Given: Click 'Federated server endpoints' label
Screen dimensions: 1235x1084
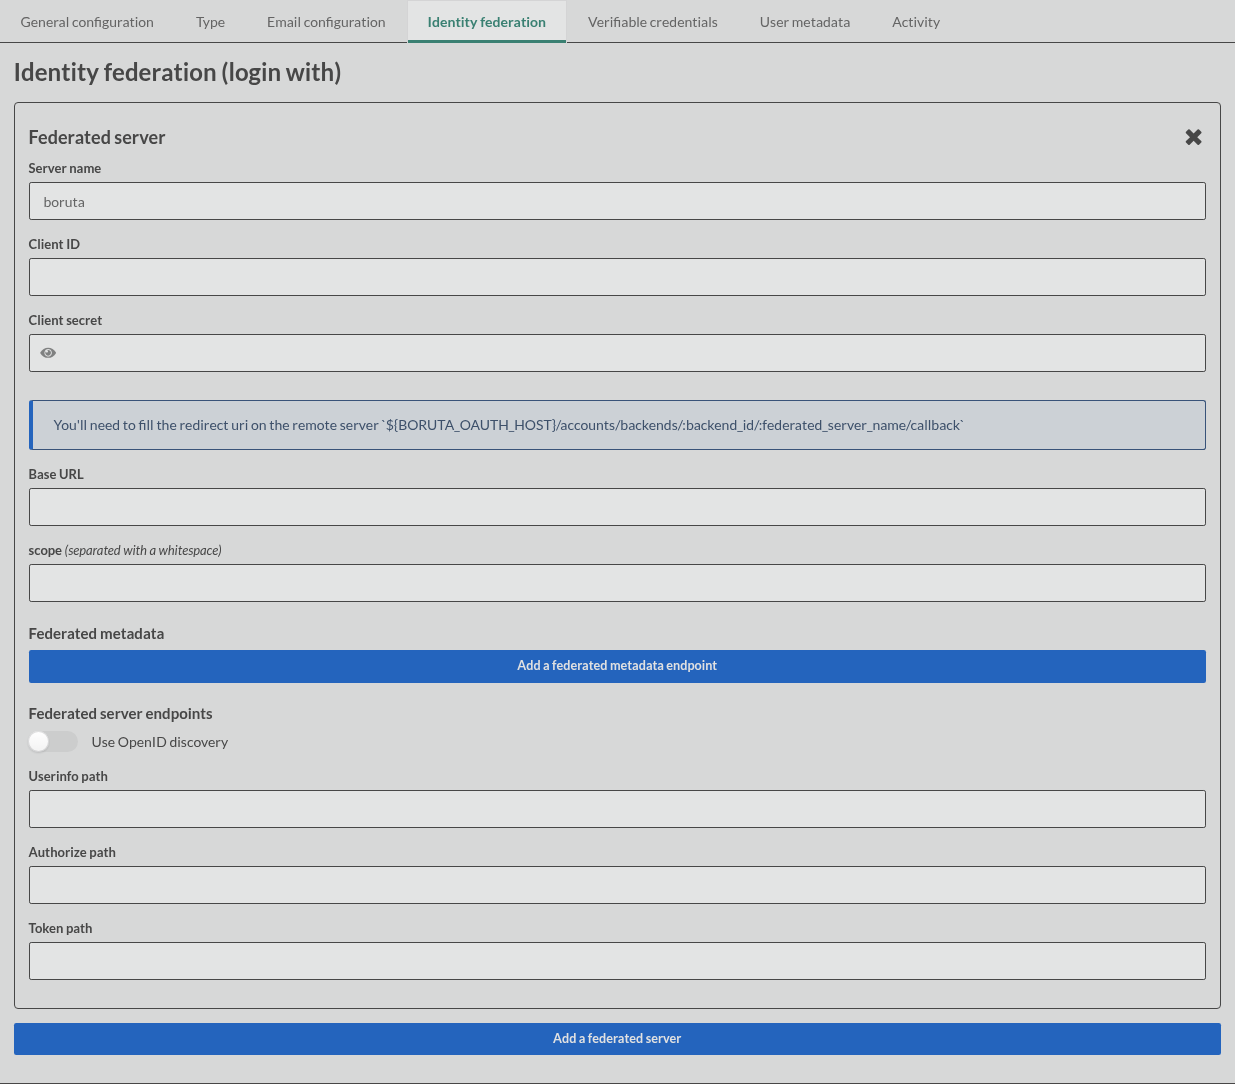Looking at the screenshot, I should 120,714.
